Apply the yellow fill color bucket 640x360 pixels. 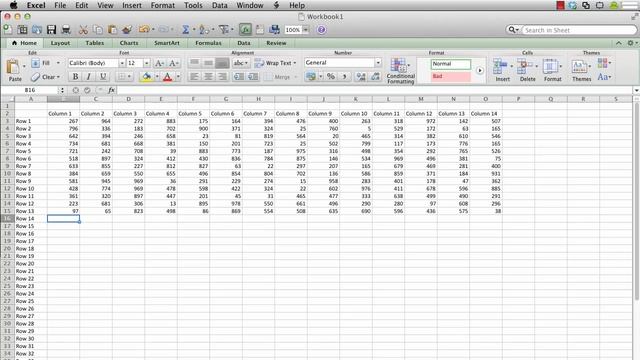(147, 76)
